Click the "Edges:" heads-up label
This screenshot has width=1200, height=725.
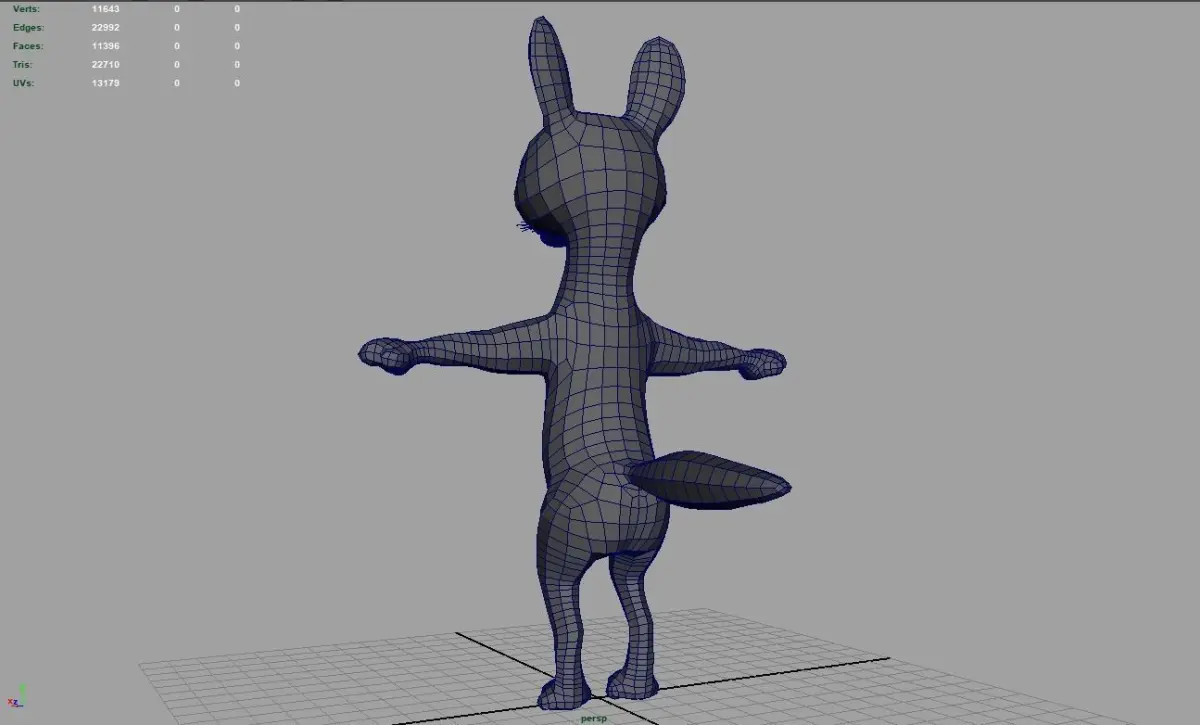pyautogui.click(x=28, y=28)
